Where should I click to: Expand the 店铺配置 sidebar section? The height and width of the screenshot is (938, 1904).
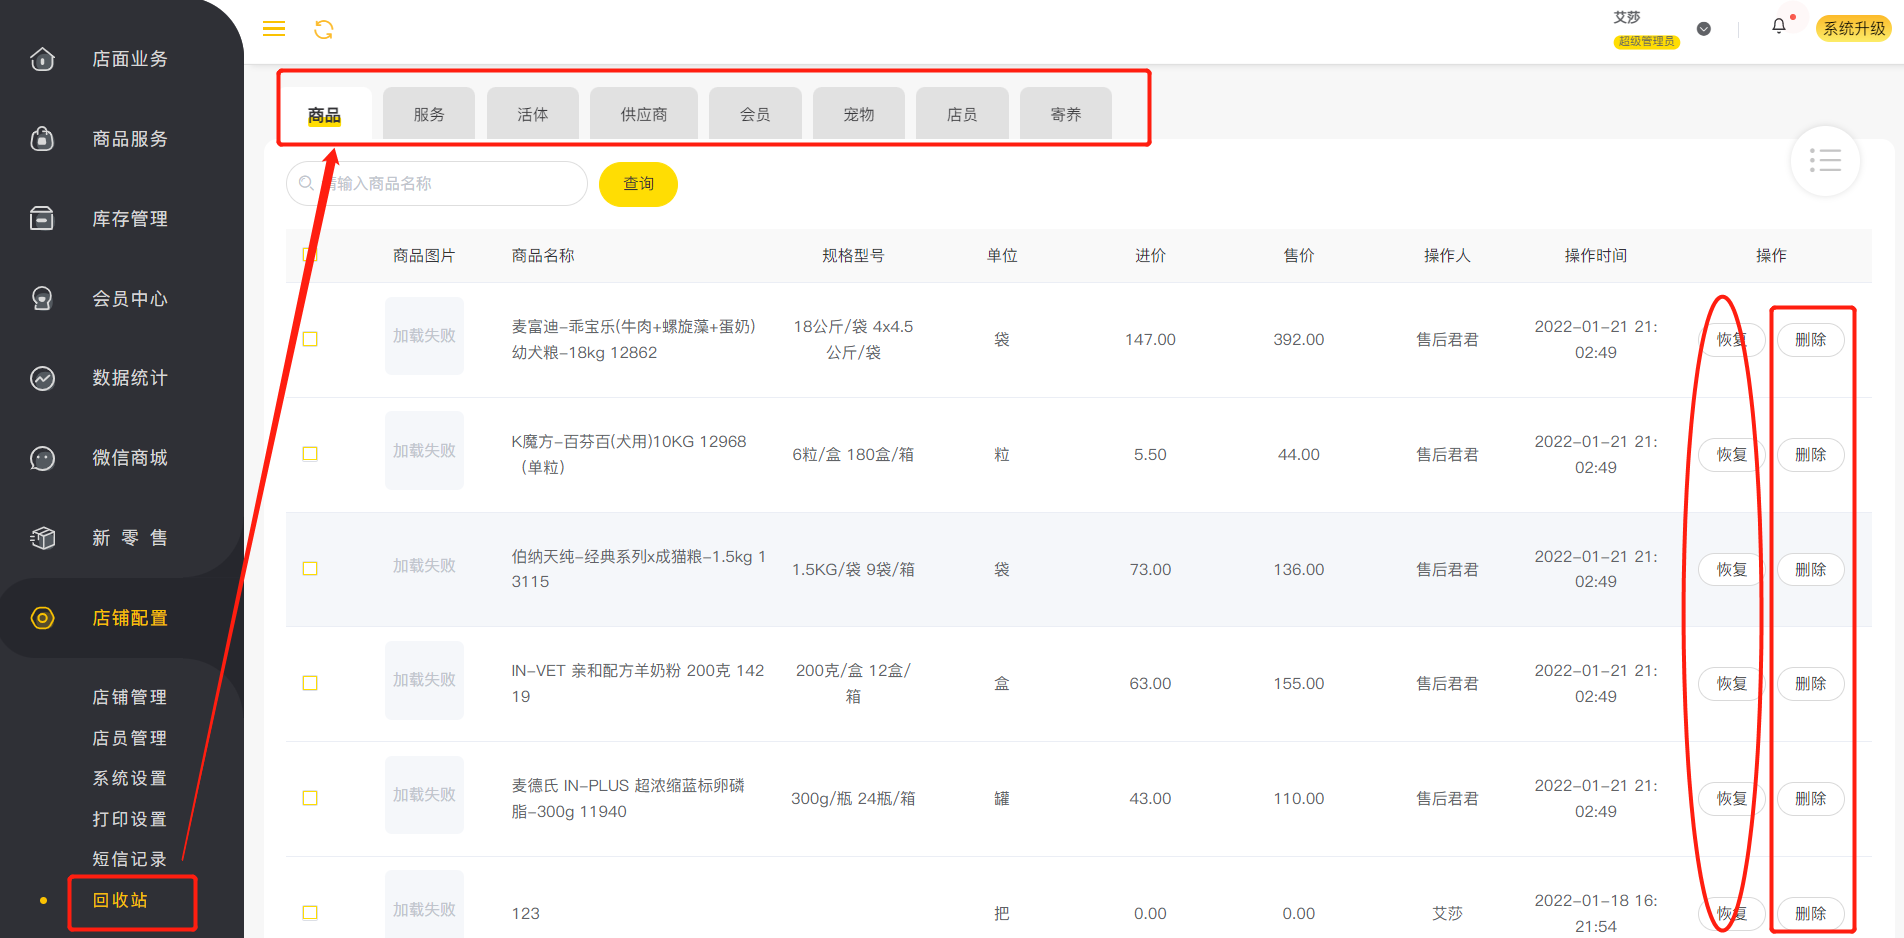(x=120, y=618)
